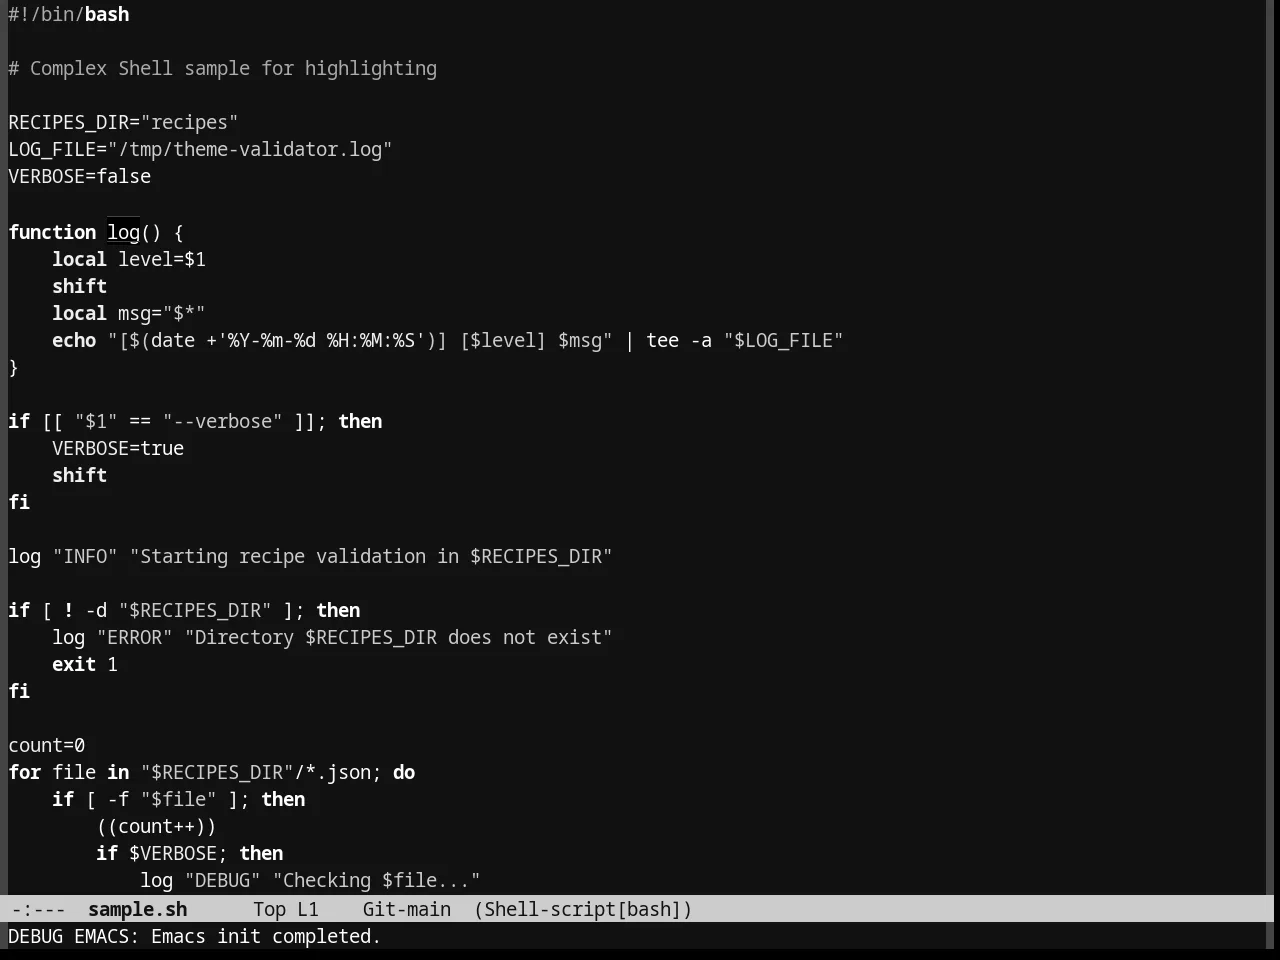Click the Shell-script[bash] major mode indicator
The width and height of the screenshot is (1280, 960).
click(x=583, y=909)
